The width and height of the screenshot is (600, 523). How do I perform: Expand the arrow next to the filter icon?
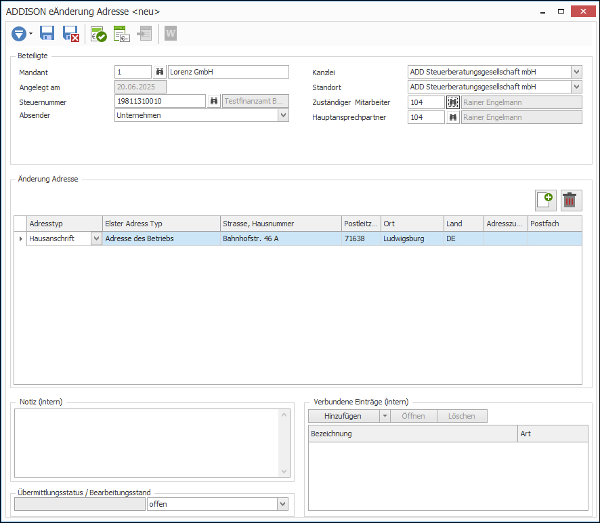31,34
